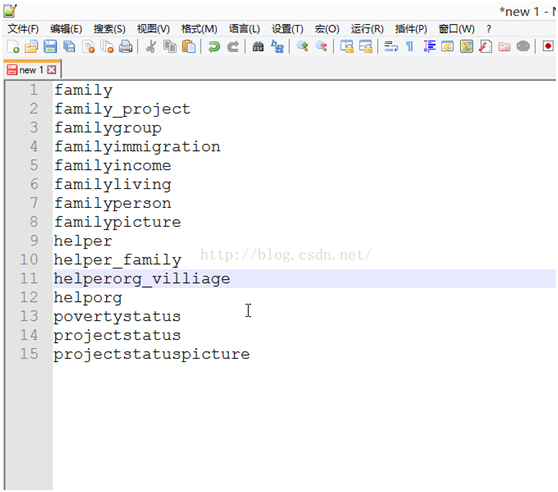Open the 宏(O) menu
The width and height of the screenshot is (558, 492).
click(327, 29)
